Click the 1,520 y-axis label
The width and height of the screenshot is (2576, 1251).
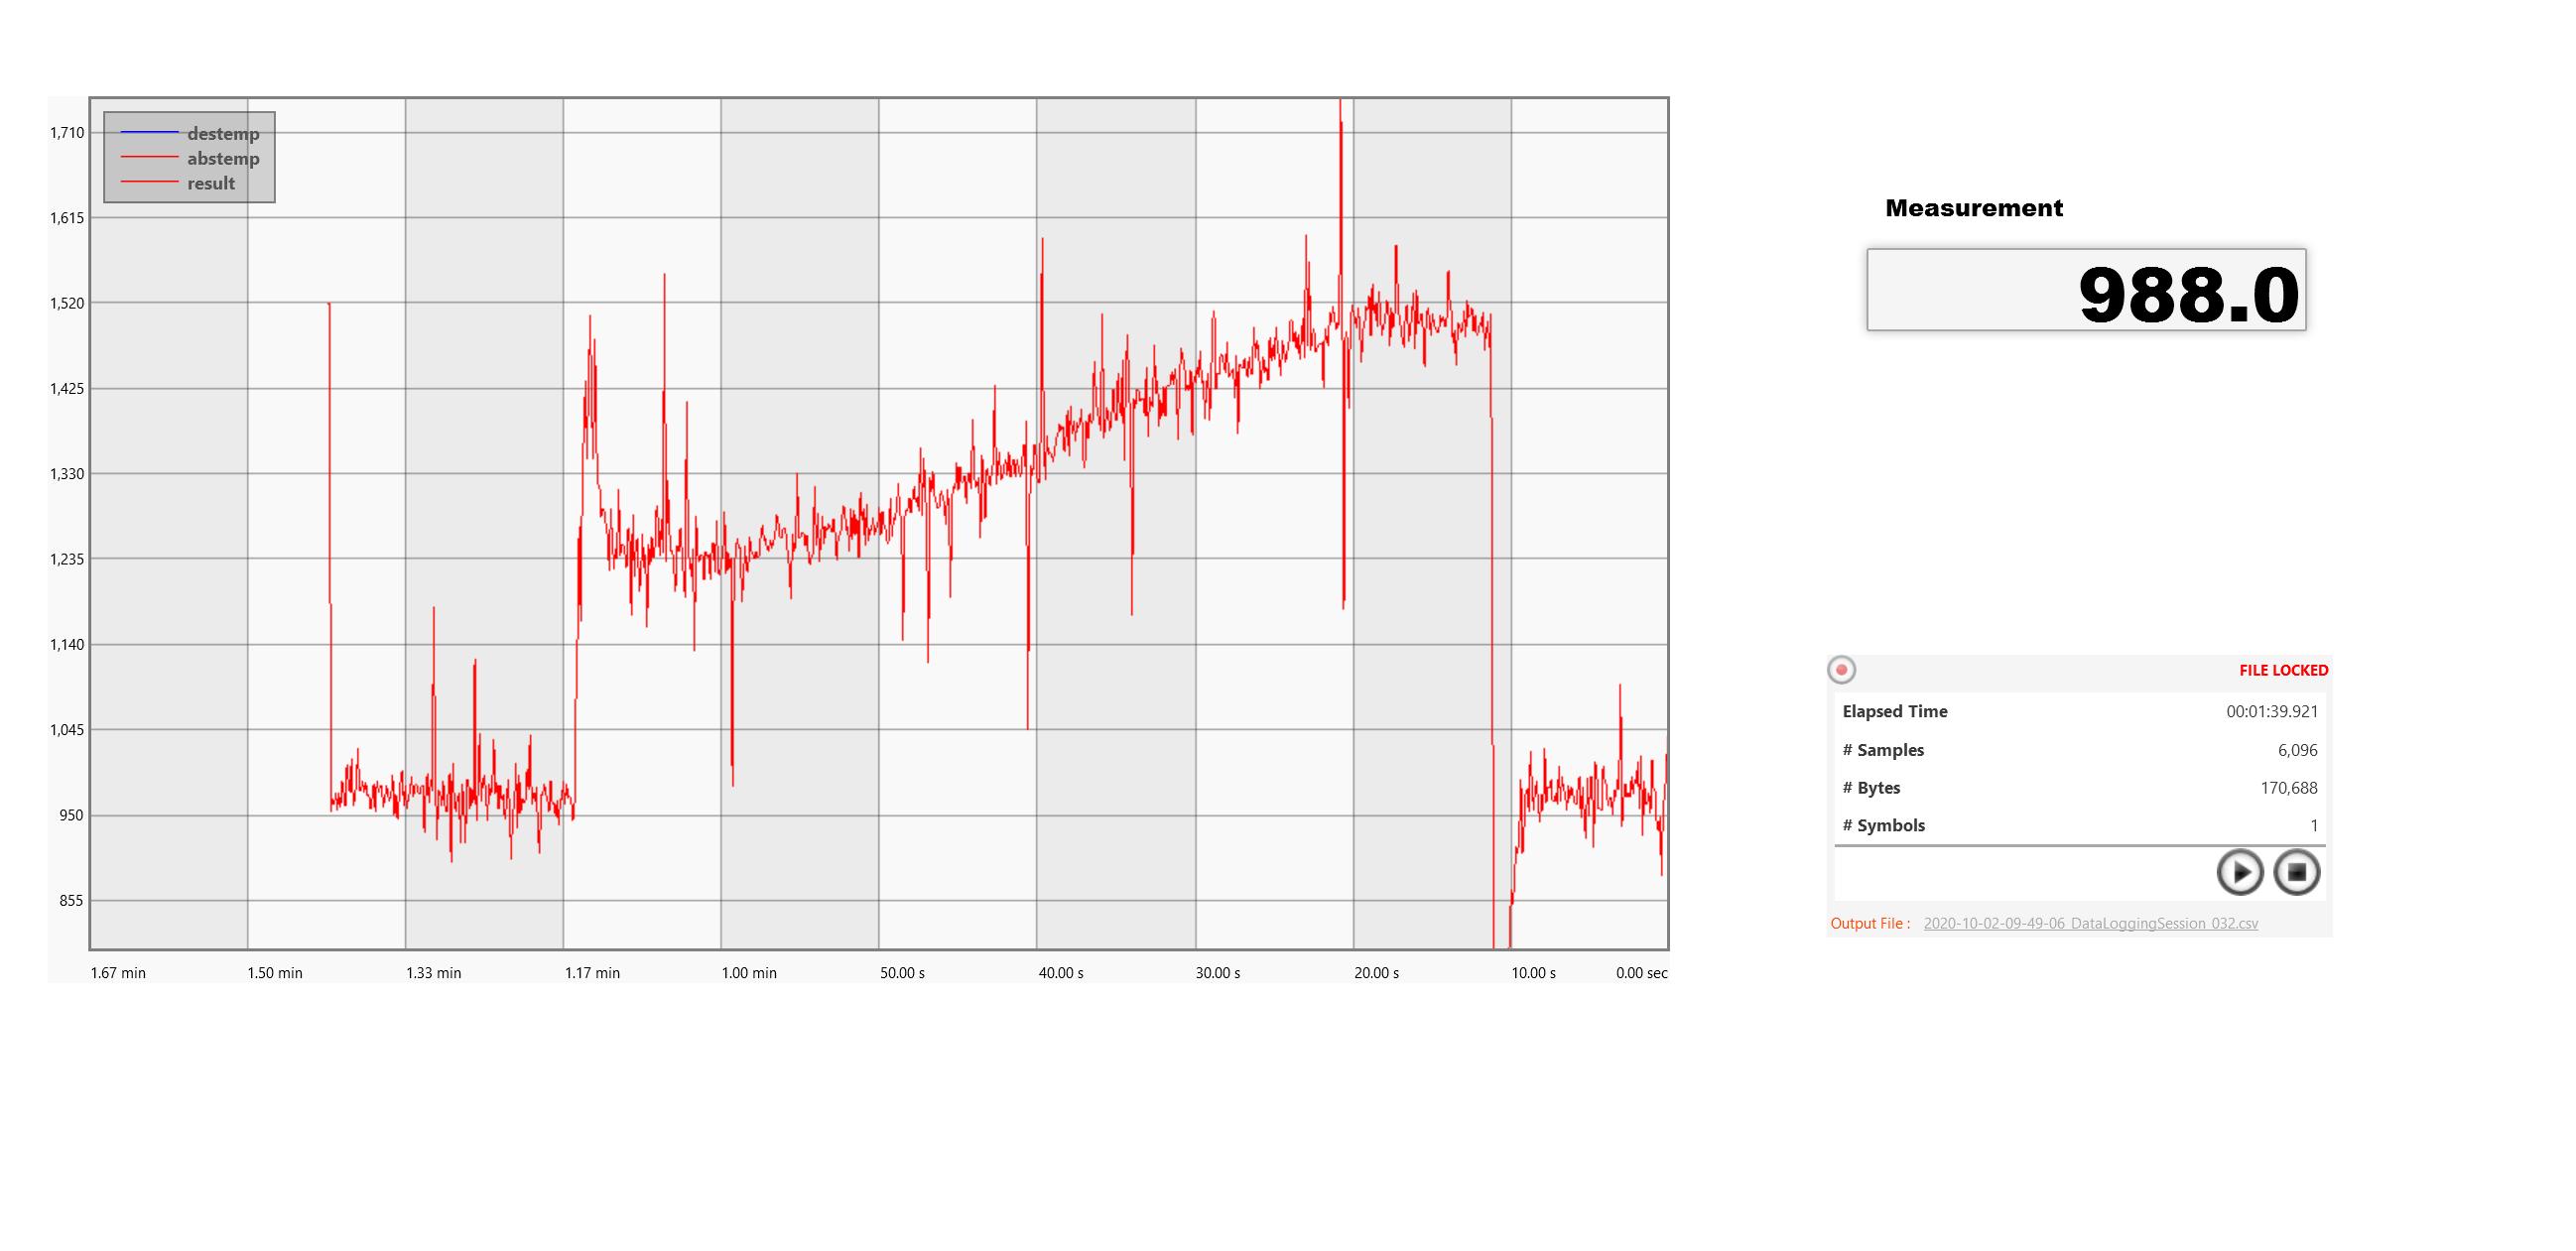[x=67, y=303]
